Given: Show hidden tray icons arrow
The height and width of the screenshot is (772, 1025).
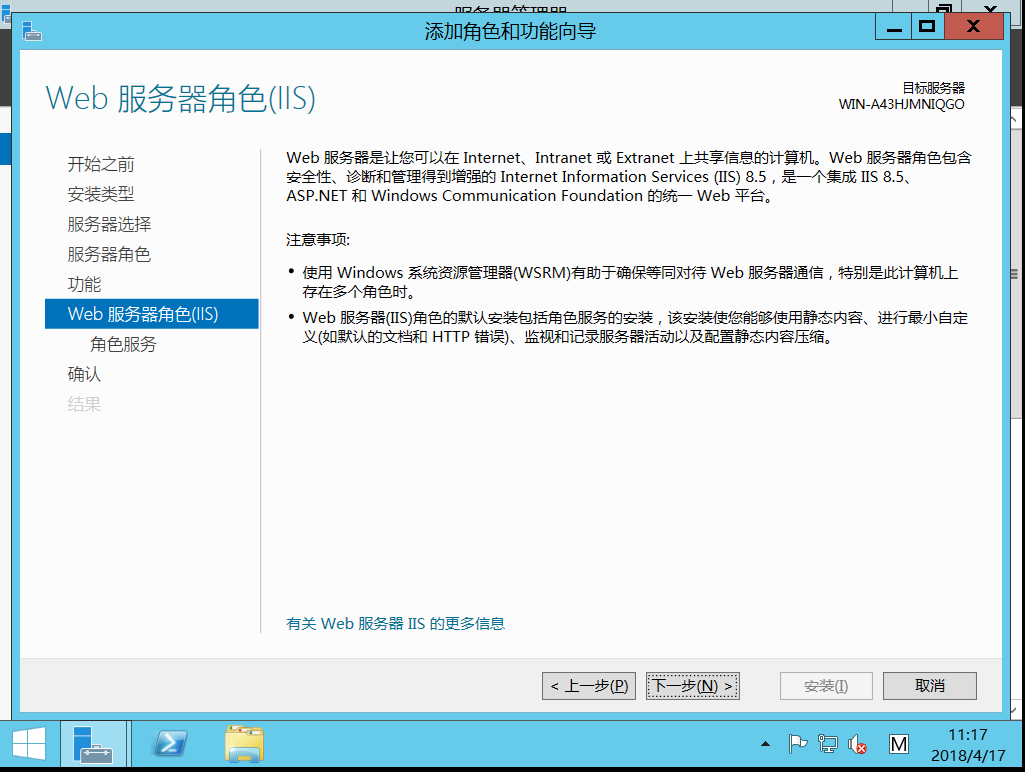Looking at the screenshot, I should click(x=765, y=744).
